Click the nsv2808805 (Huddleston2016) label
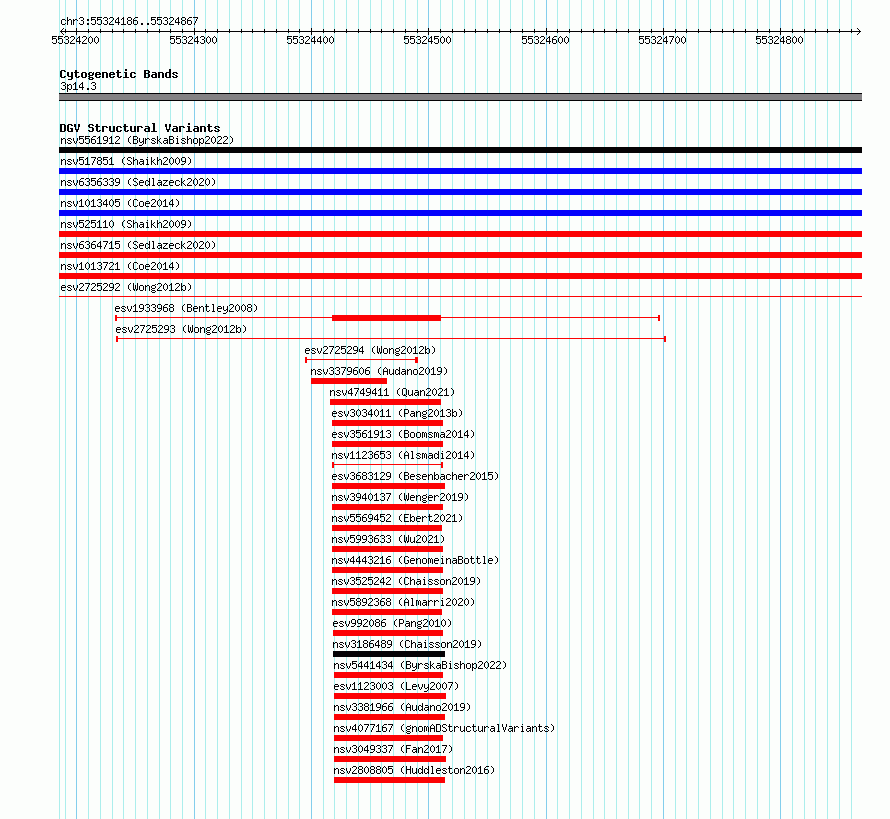The image size is (890, 819). coord(414,770)
